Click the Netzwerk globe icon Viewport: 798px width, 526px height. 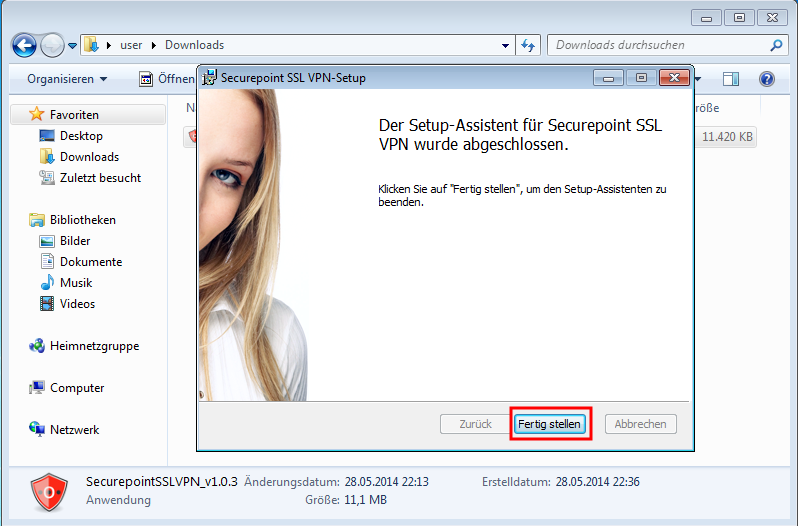37,429
